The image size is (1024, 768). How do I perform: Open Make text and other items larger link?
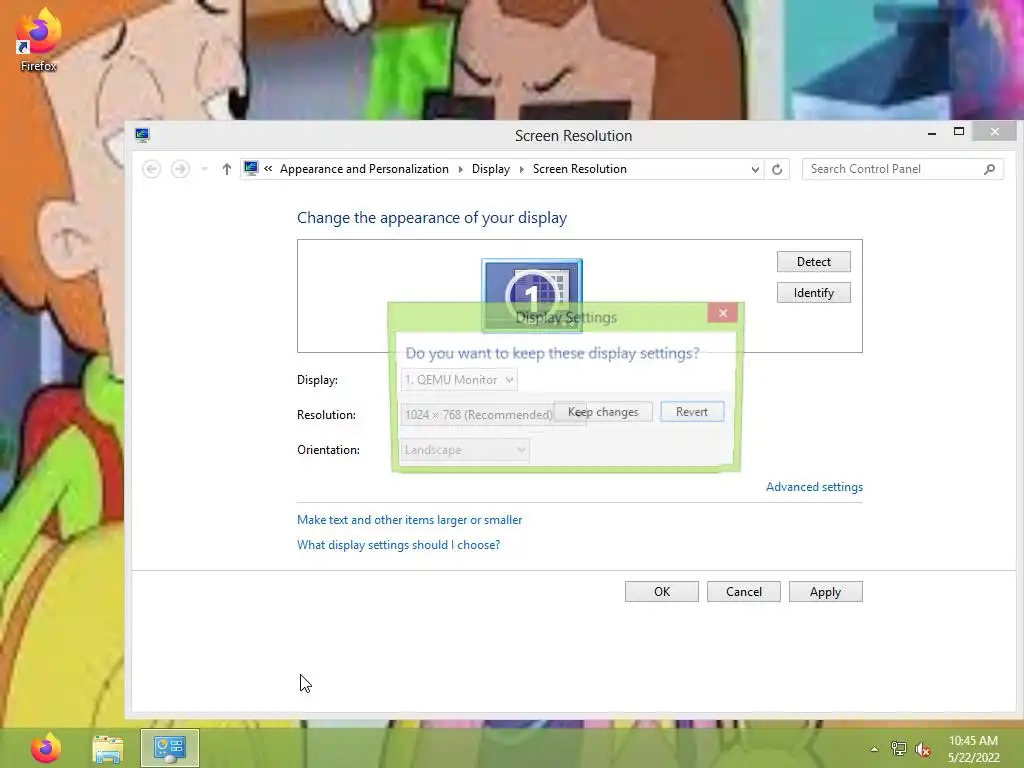pyautogui.click(x=409, y=520)
